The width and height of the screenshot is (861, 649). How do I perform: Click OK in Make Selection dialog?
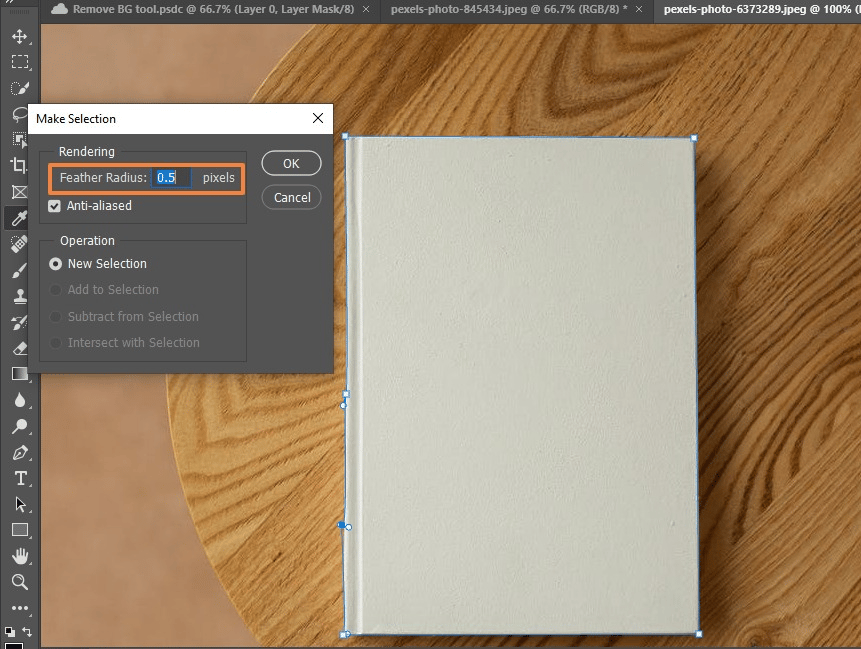coord(291,163)
